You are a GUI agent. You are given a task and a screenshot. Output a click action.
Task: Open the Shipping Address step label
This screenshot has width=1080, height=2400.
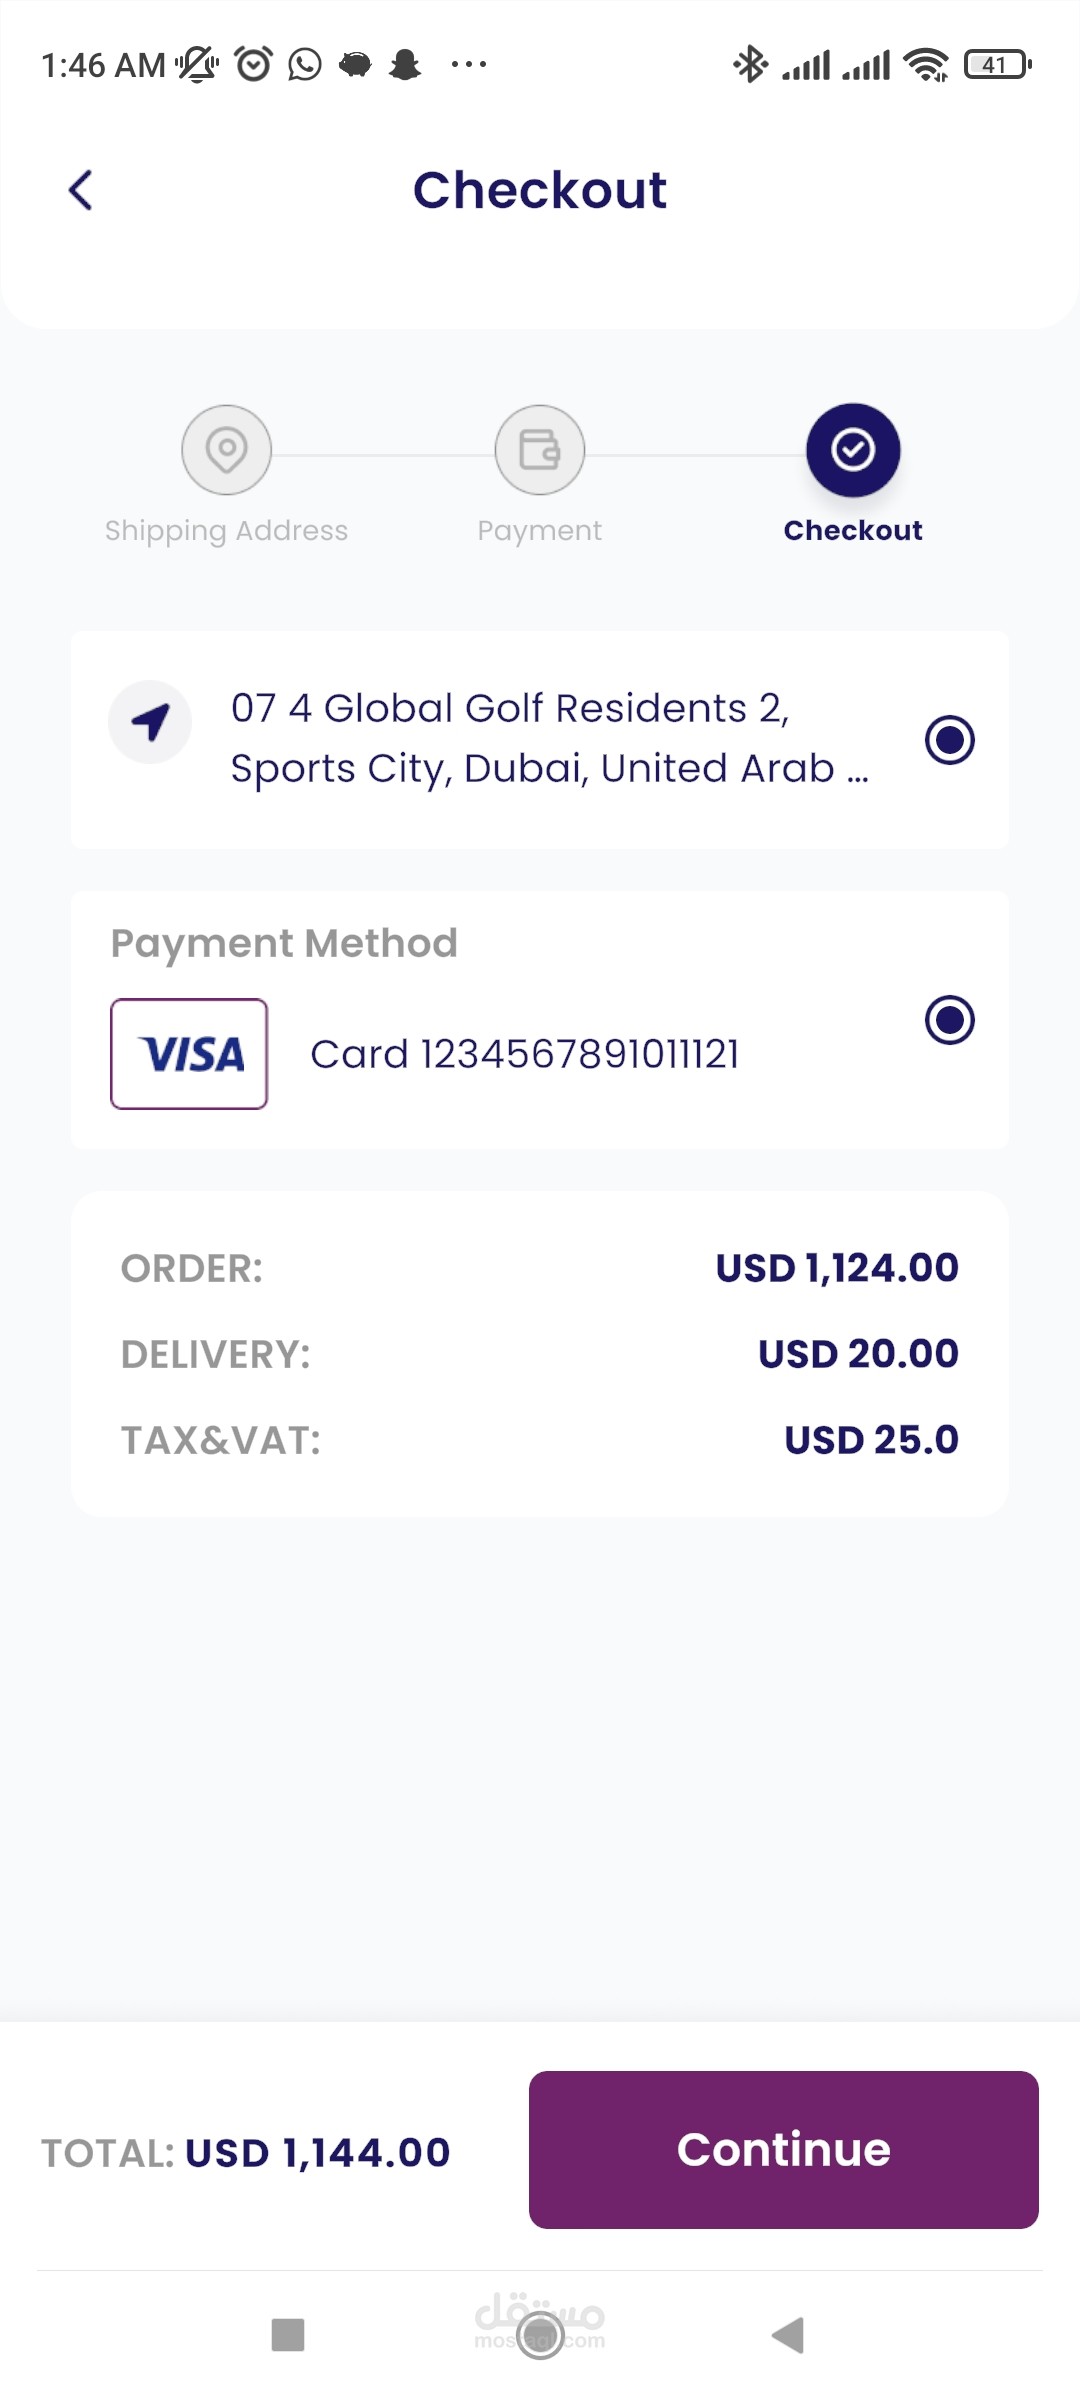click(226, 531)
